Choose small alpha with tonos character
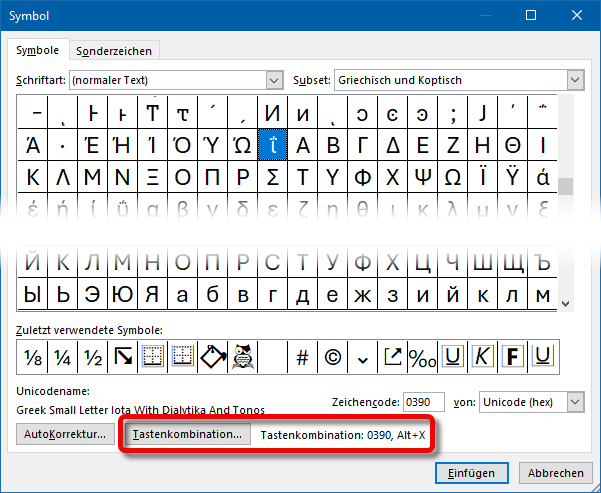Screen dimensions: 601x493 [543, 177]
